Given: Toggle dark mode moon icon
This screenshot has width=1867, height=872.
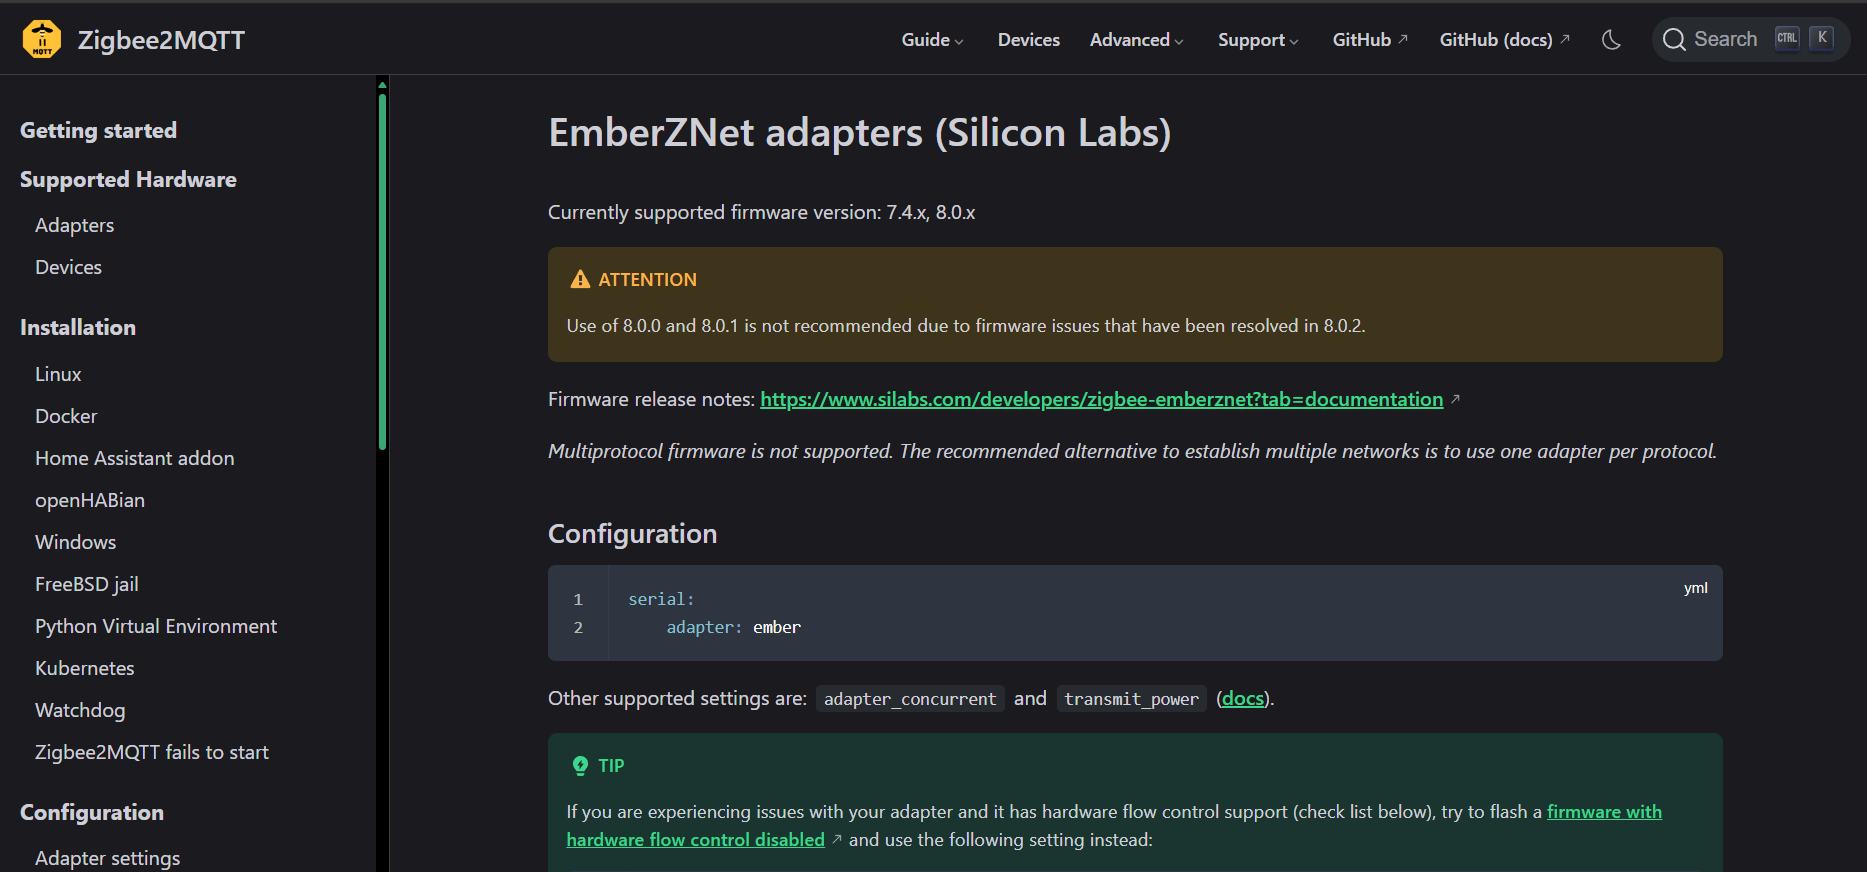Looking at the screenshot, I should point(1611,40).
